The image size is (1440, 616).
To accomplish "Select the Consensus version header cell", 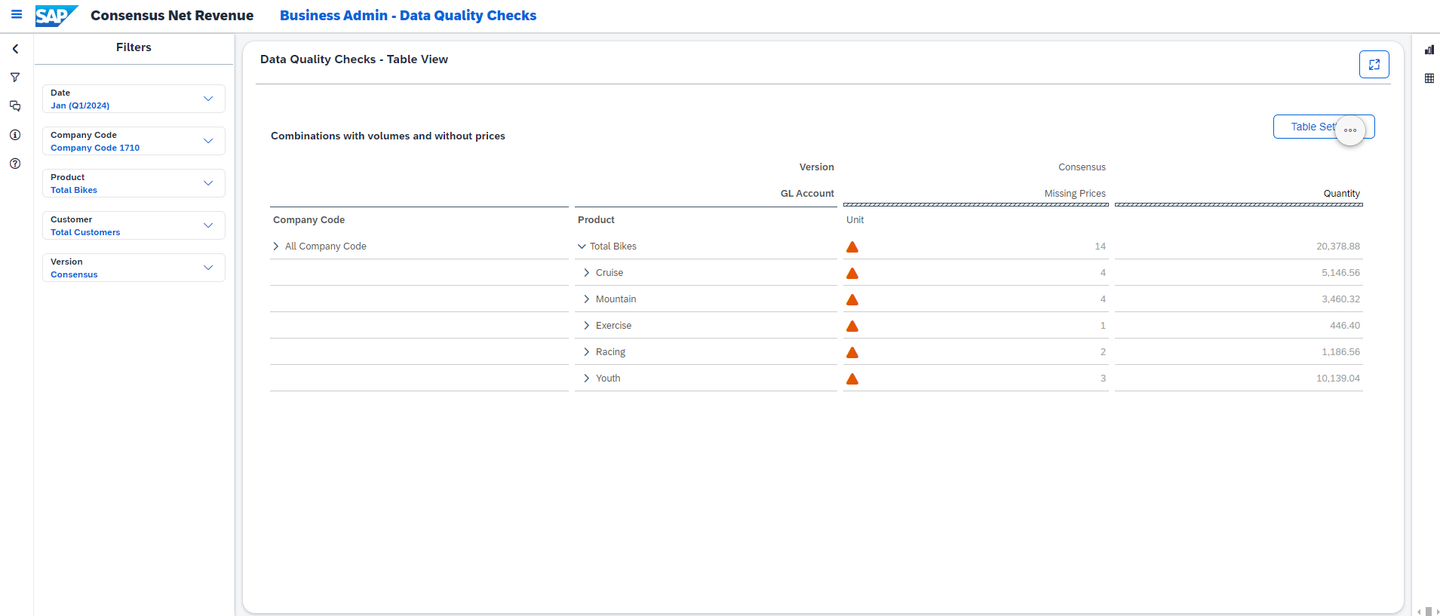I will click(x=1082, y=167).
